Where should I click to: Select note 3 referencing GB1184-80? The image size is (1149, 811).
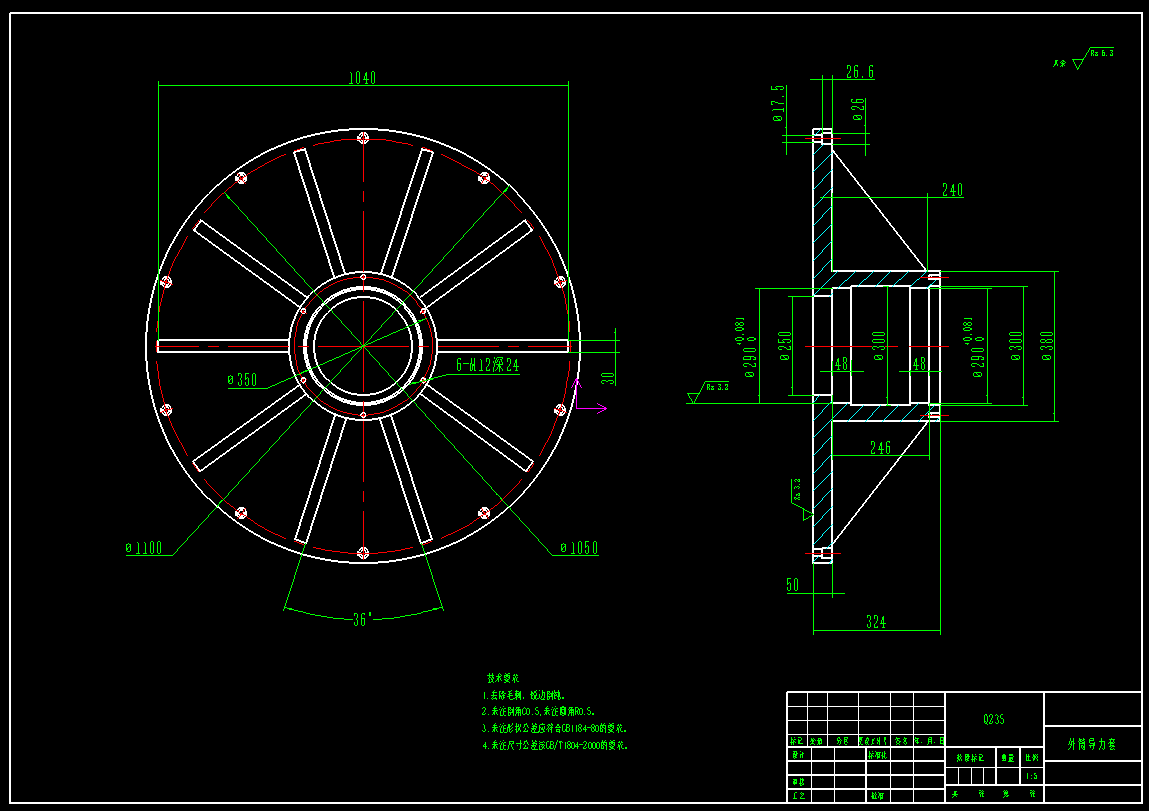[x=555, y=728]
